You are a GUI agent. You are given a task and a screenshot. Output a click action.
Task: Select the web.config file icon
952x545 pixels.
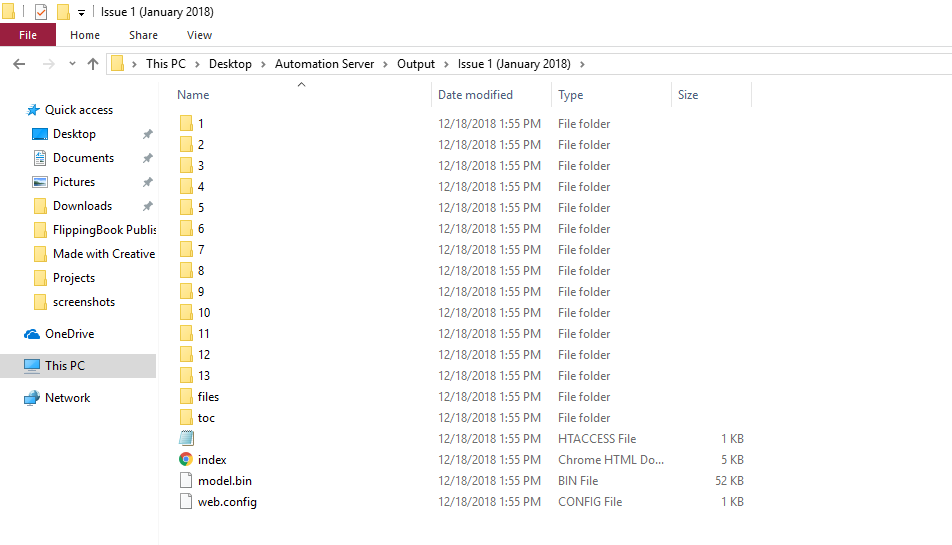(x=186, y=501)
